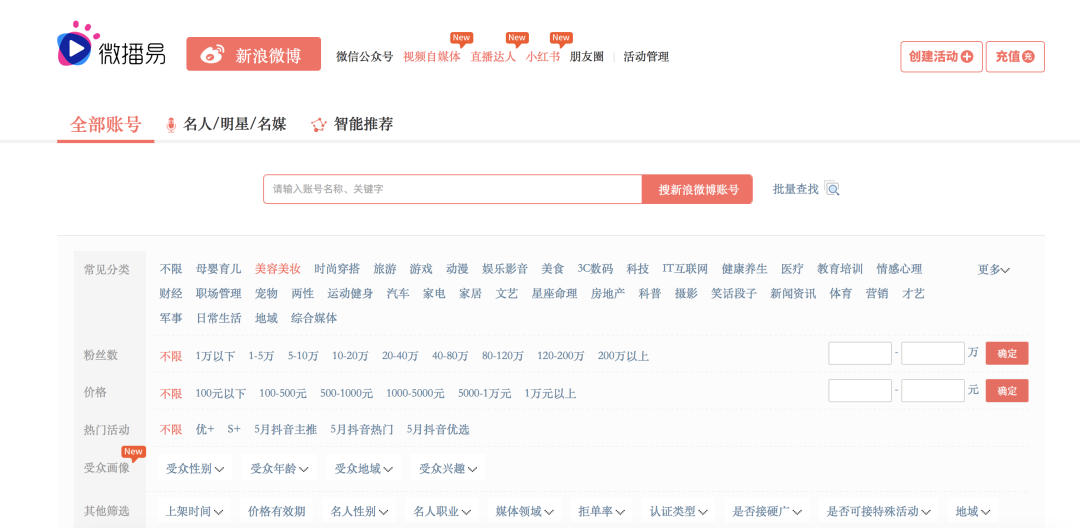Expand 更多 categories chevron
Image resolution: width=1080 pixels, height=528 pixels.
[994, 270]
